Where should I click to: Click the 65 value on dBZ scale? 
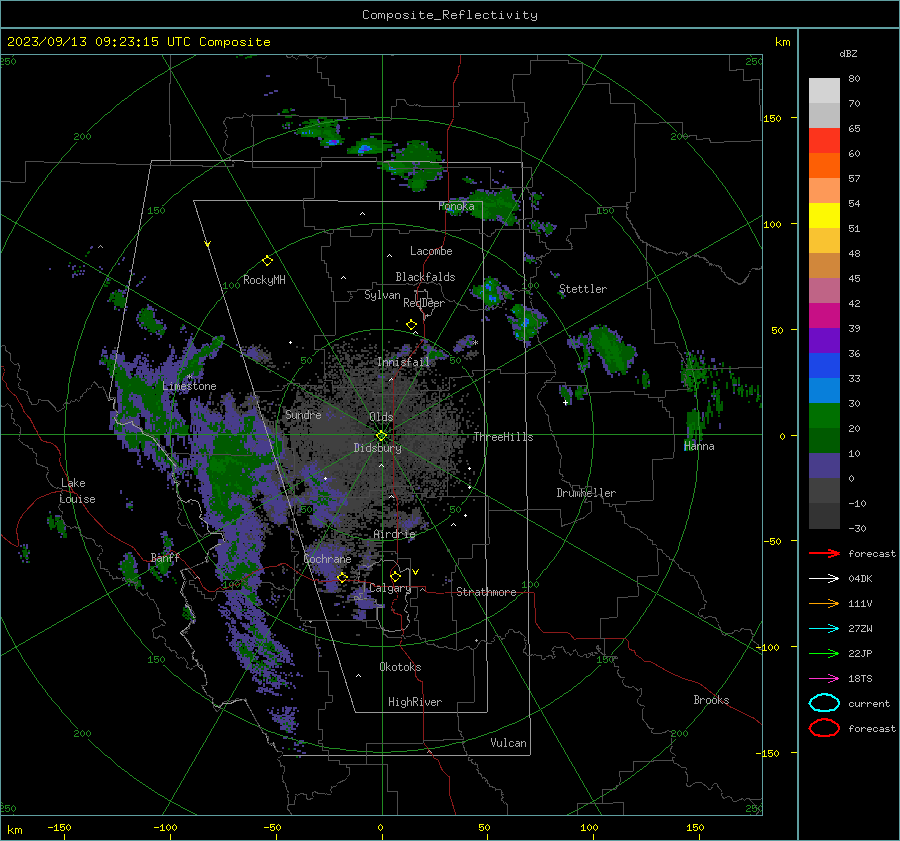click(854, 129)
